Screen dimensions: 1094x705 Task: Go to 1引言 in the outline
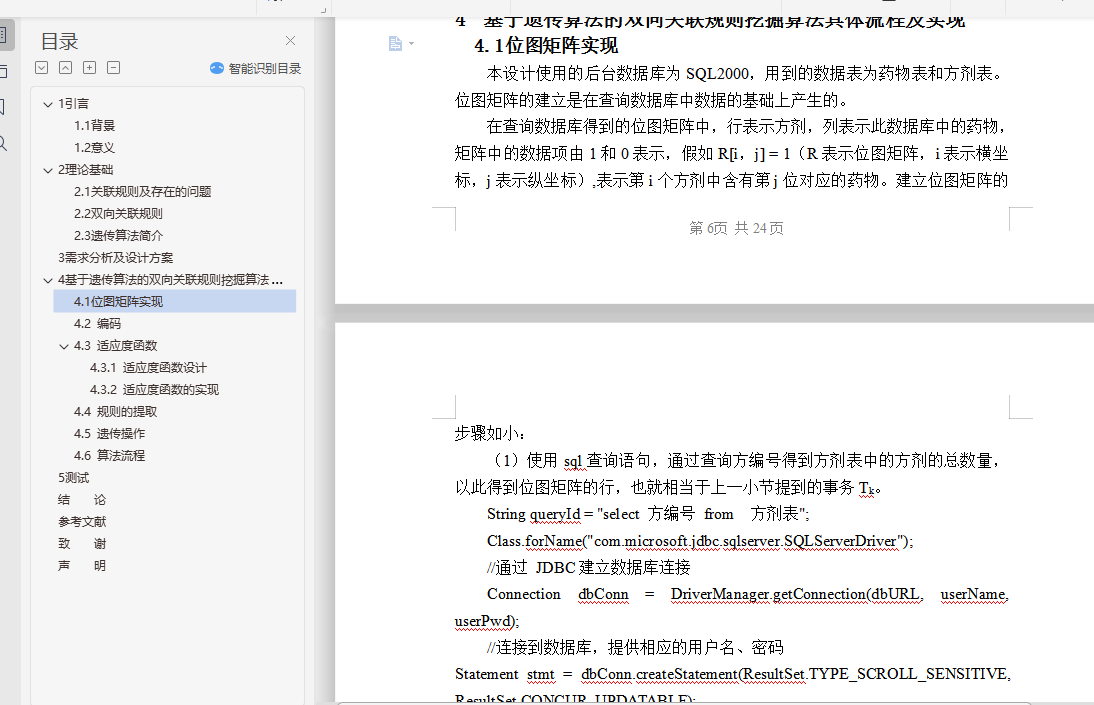(x=73, y=103)
